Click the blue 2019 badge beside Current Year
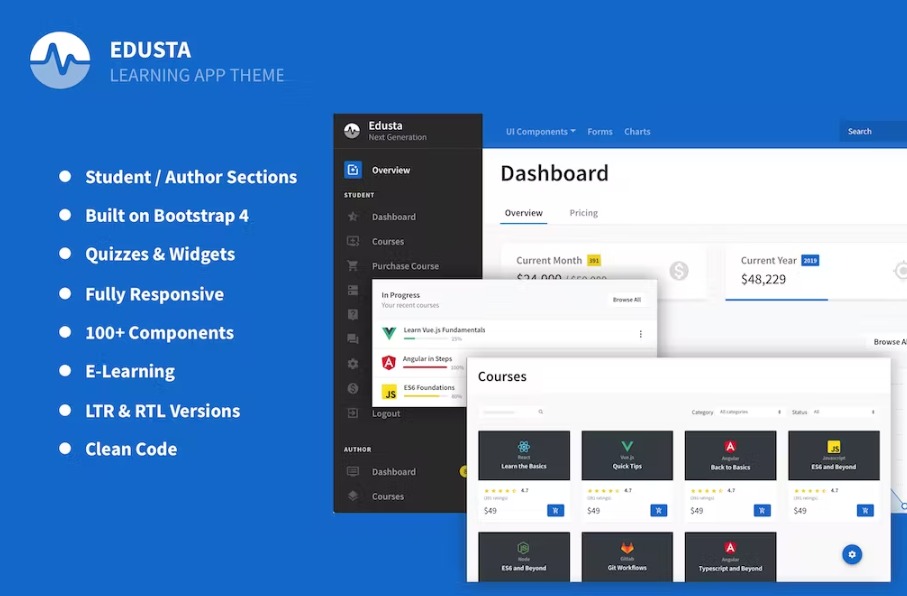The width and height of the screenshot is (907, 596). [x=810, y=260]
